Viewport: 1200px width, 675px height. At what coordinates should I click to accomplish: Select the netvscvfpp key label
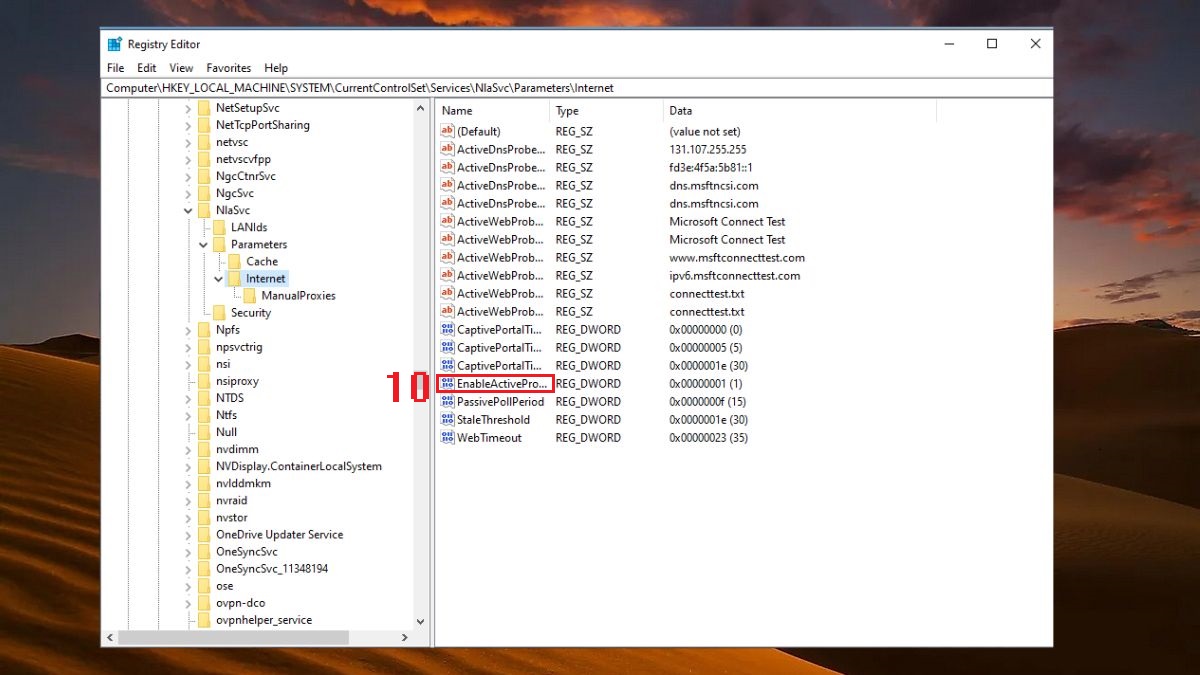pyautogui.click(x=243, y=159)
